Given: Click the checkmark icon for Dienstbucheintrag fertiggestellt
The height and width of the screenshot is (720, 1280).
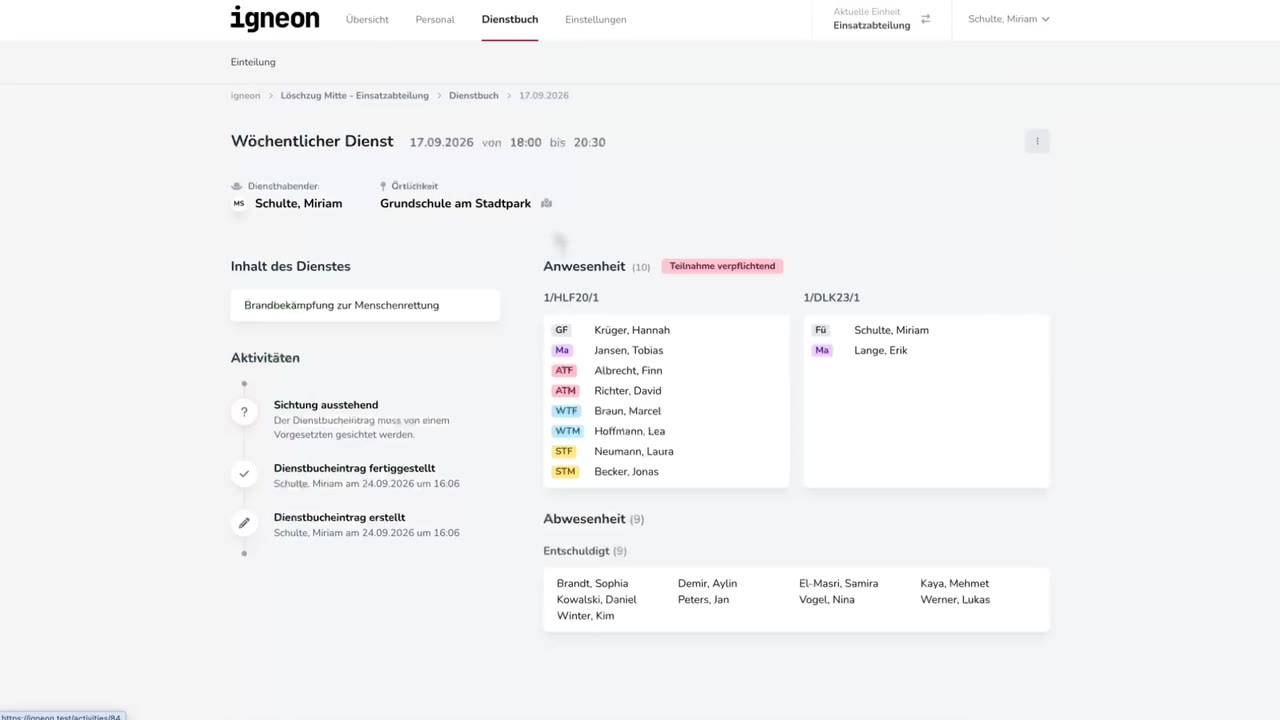Looking at the screenshot, I should (x=244, y=474).
